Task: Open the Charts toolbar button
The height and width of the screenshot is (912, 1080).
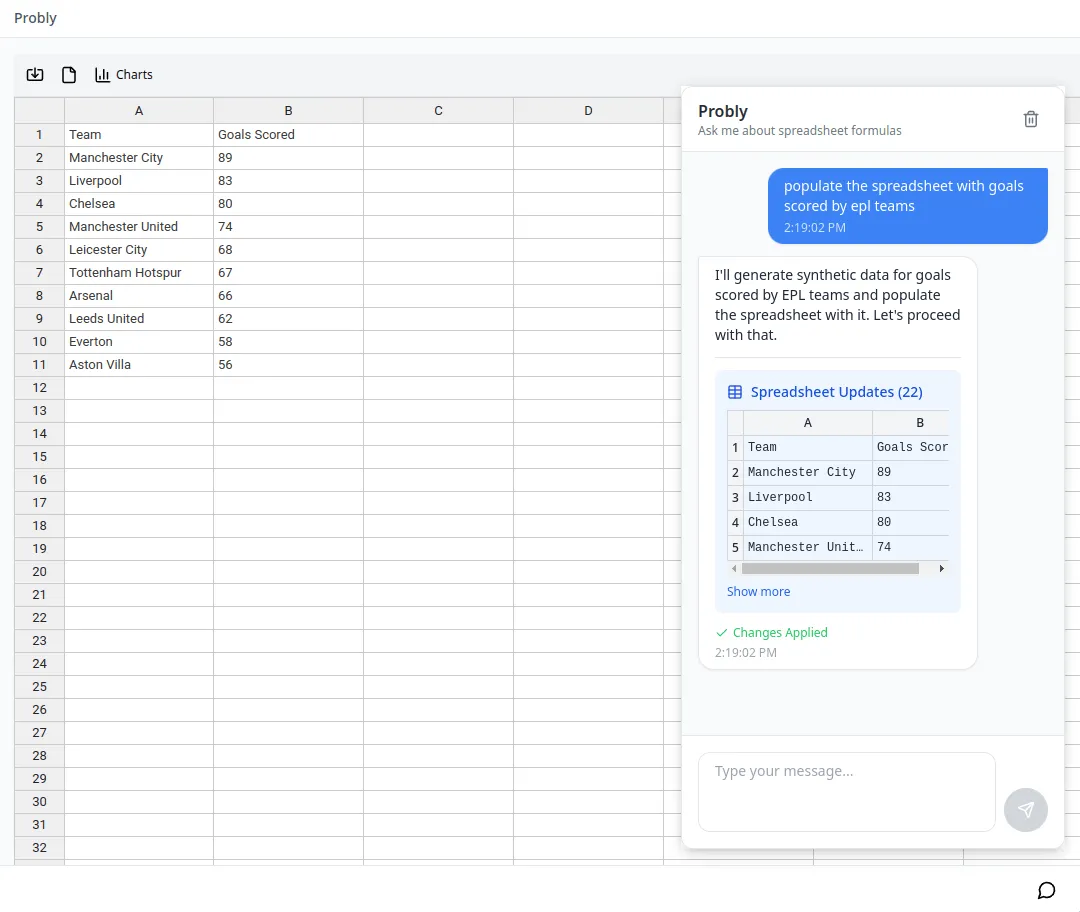Action: [123, 74]
